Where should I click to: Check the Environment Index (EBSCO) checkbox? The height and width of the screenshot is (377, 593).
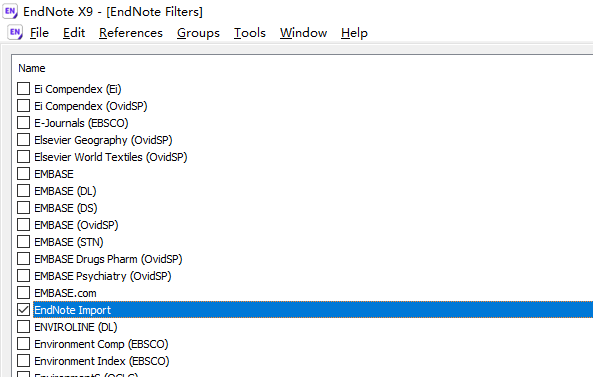tap(23, 361)
